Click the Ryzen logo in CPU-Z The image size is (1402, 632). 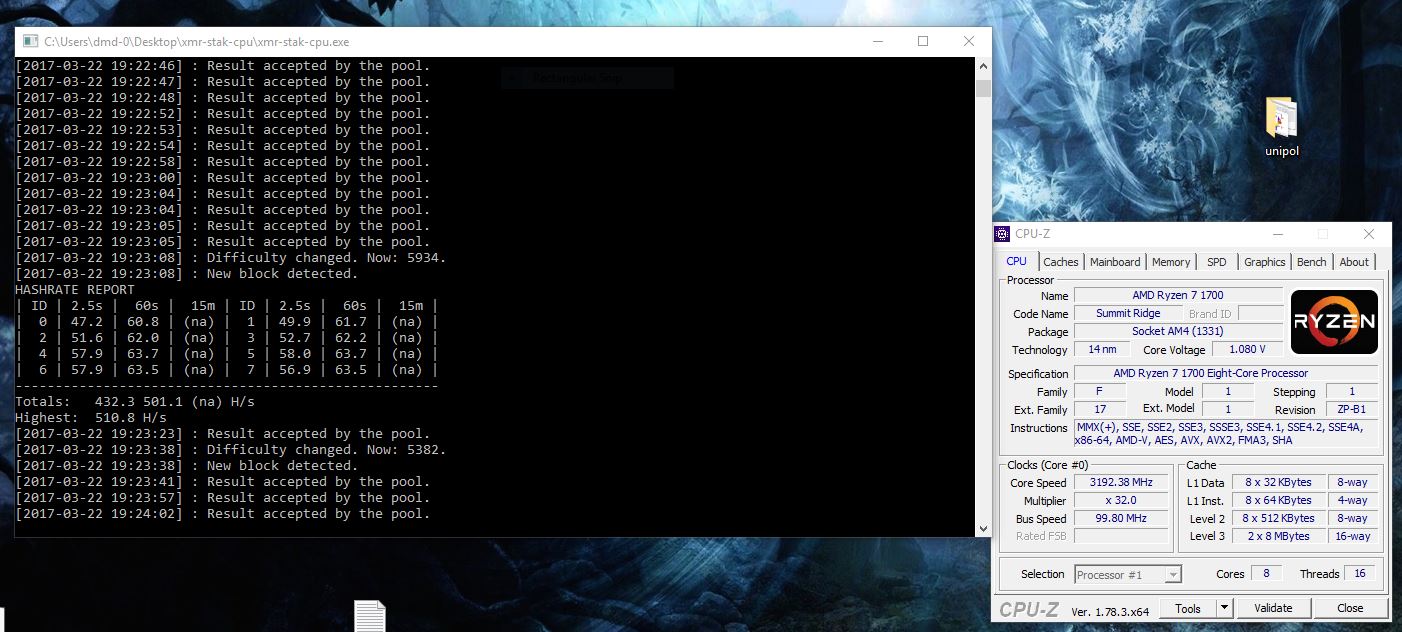(x=1334, y=322)
